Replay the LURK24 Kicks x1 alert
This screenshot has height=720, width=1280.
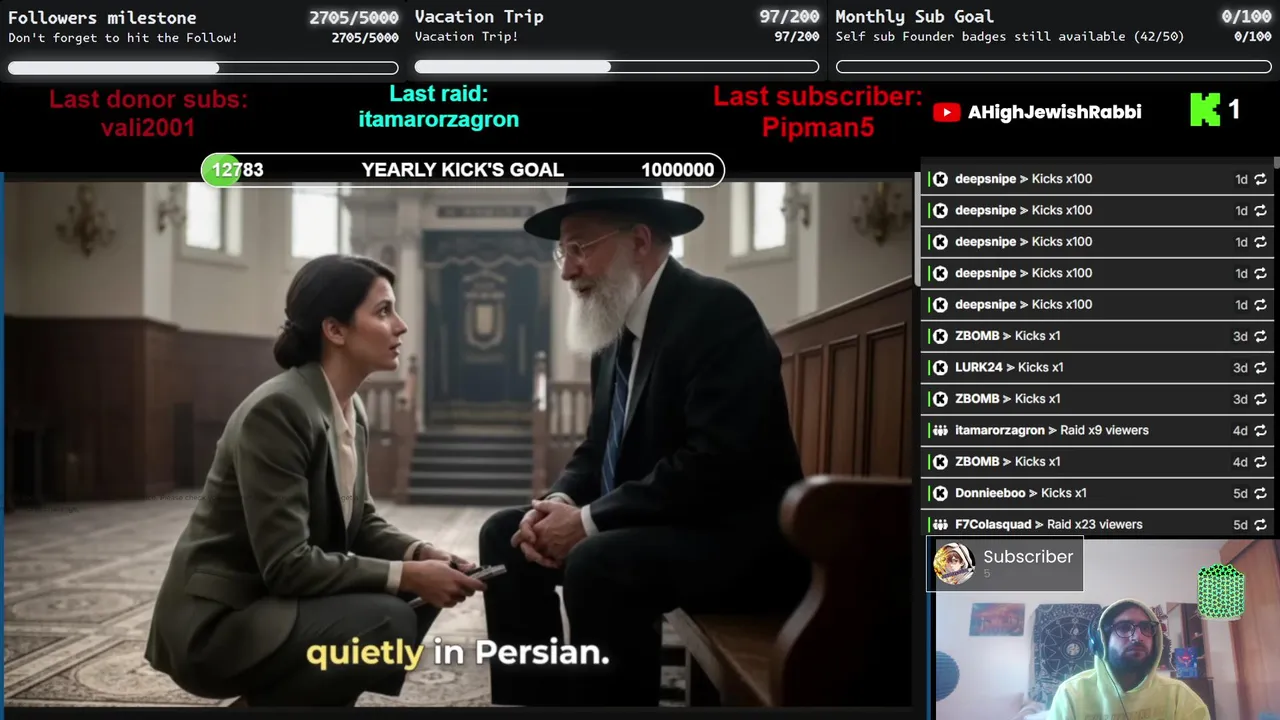pos(1260,367)
